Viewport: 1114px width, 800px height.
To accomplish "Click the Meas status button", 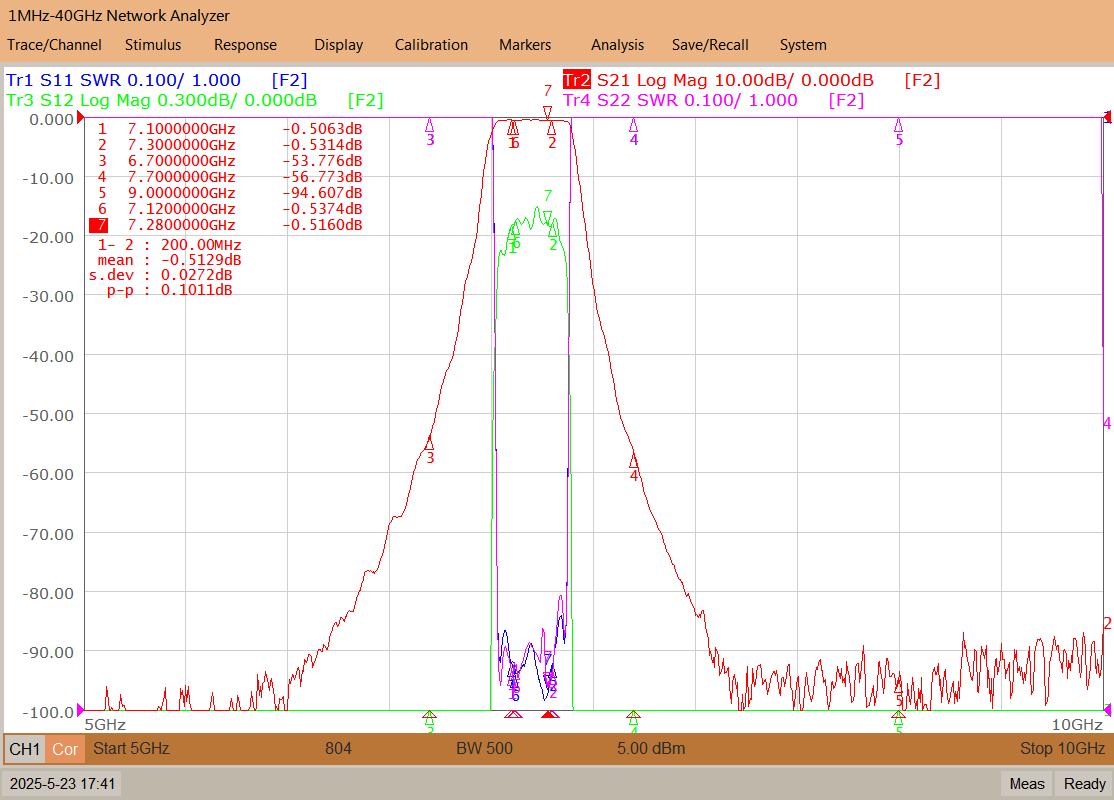I will (x=1027, y=784).
